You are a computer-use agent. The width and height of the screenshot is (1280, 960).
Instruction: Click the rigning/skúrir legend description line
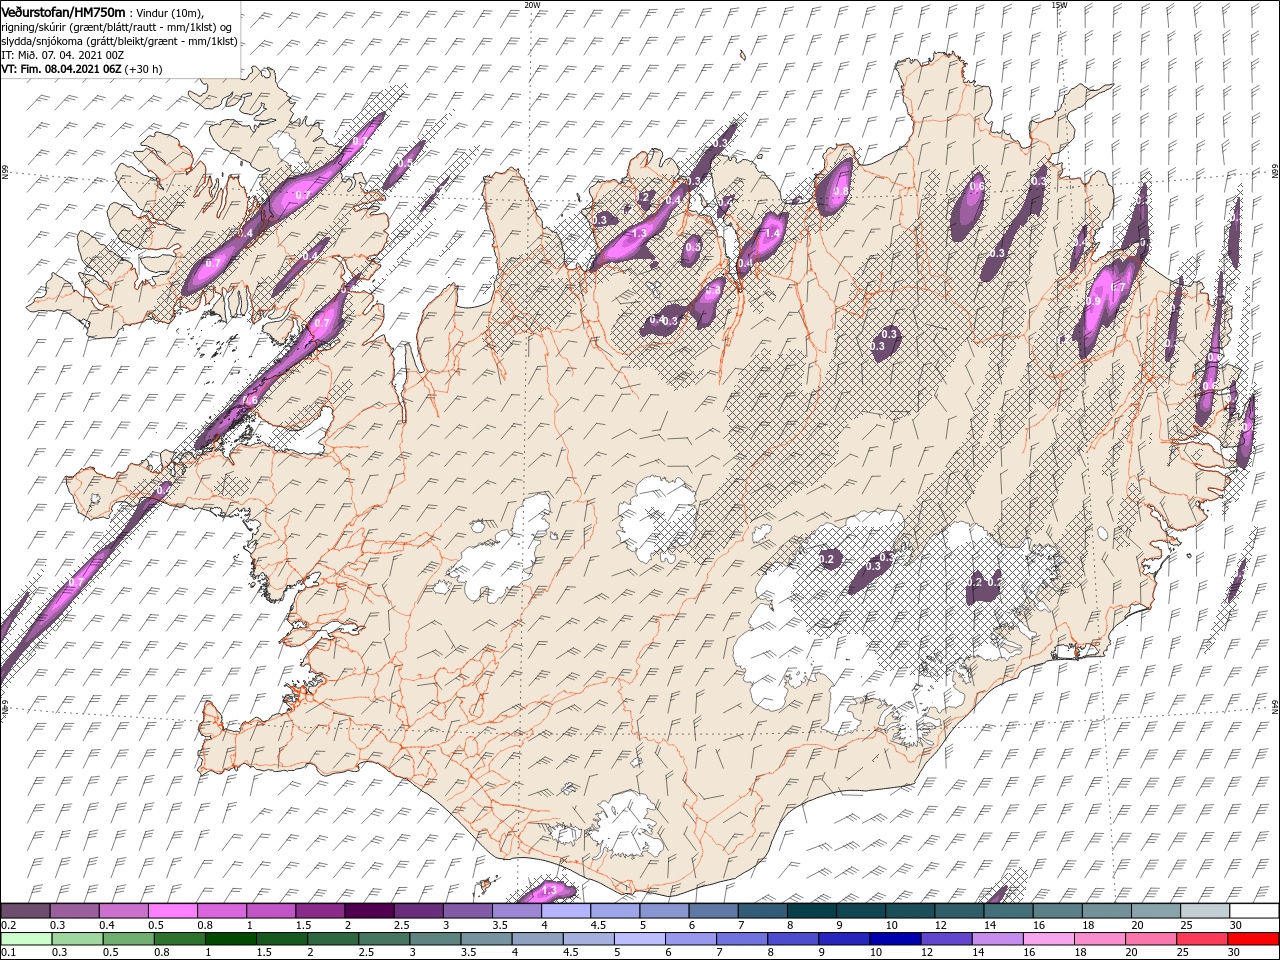tap(116, 27)
